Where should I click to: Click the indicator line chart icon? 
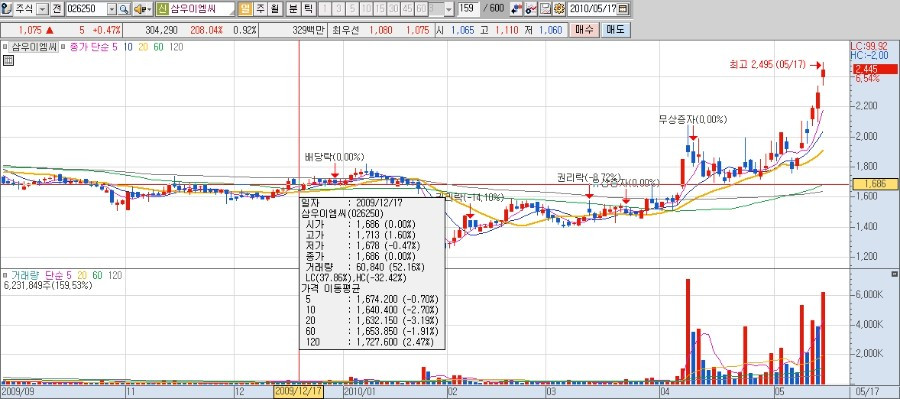pos(532,9)
